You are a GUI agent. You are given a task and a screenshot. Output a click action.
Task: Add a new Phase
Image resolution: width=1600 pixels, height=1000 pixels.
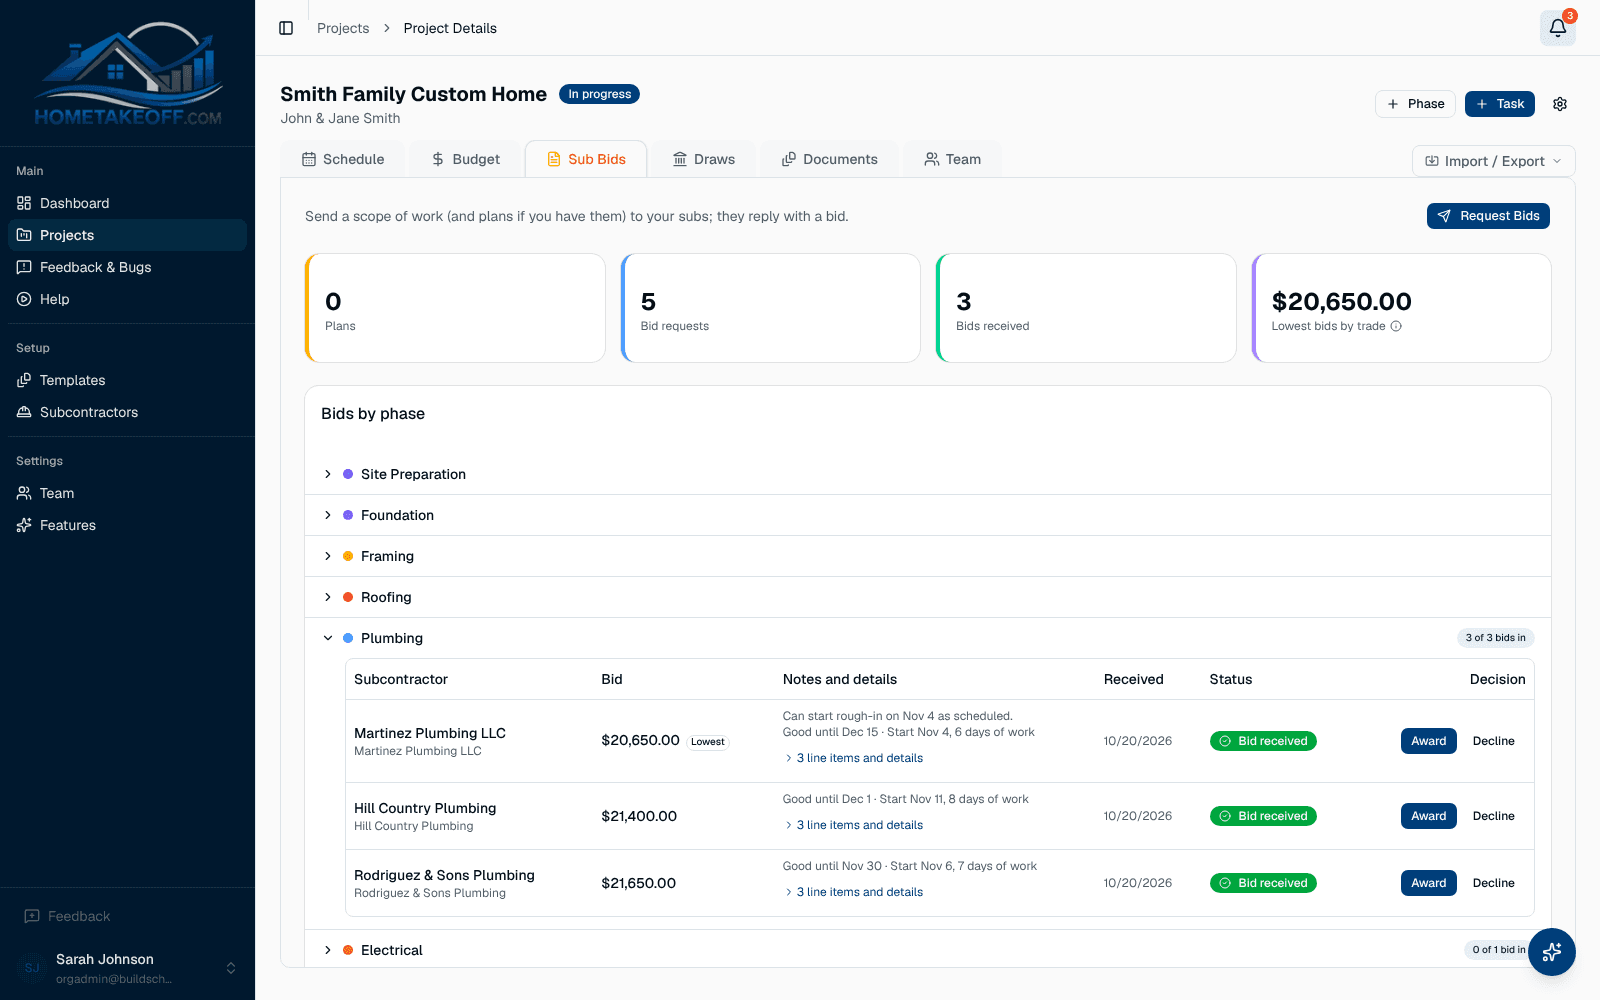[1415, 104]
